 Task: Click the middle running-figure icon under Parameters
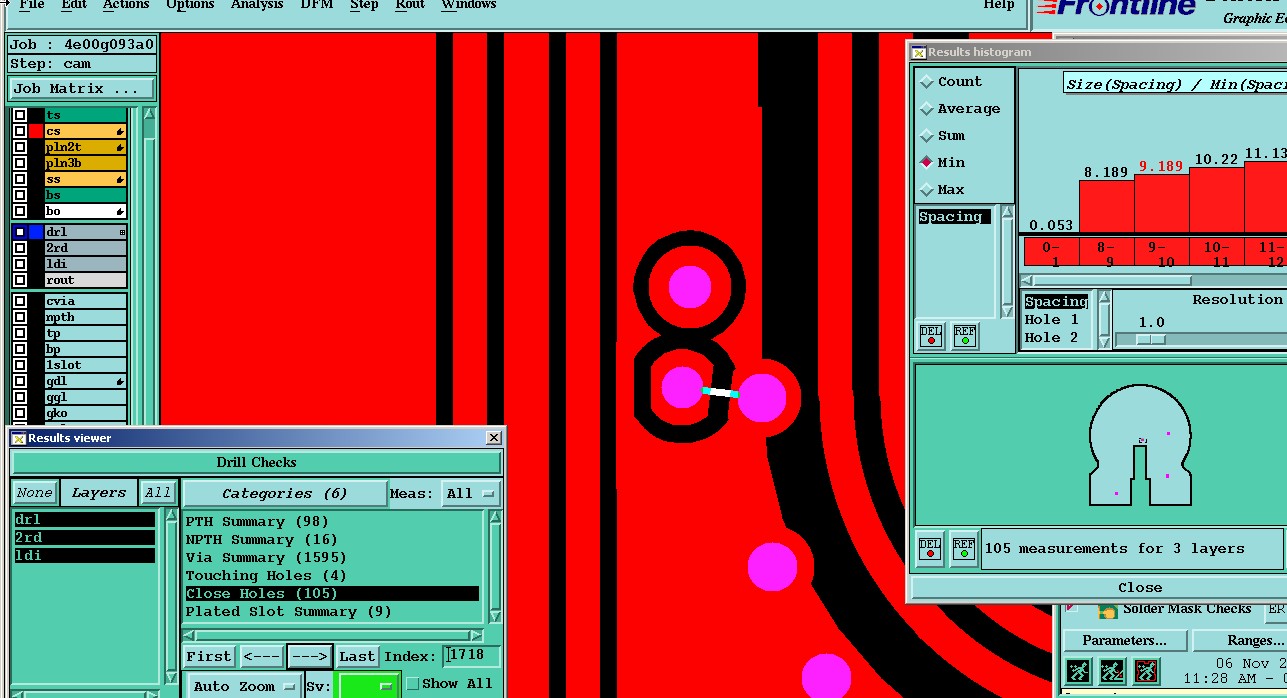pos(1112,670)
